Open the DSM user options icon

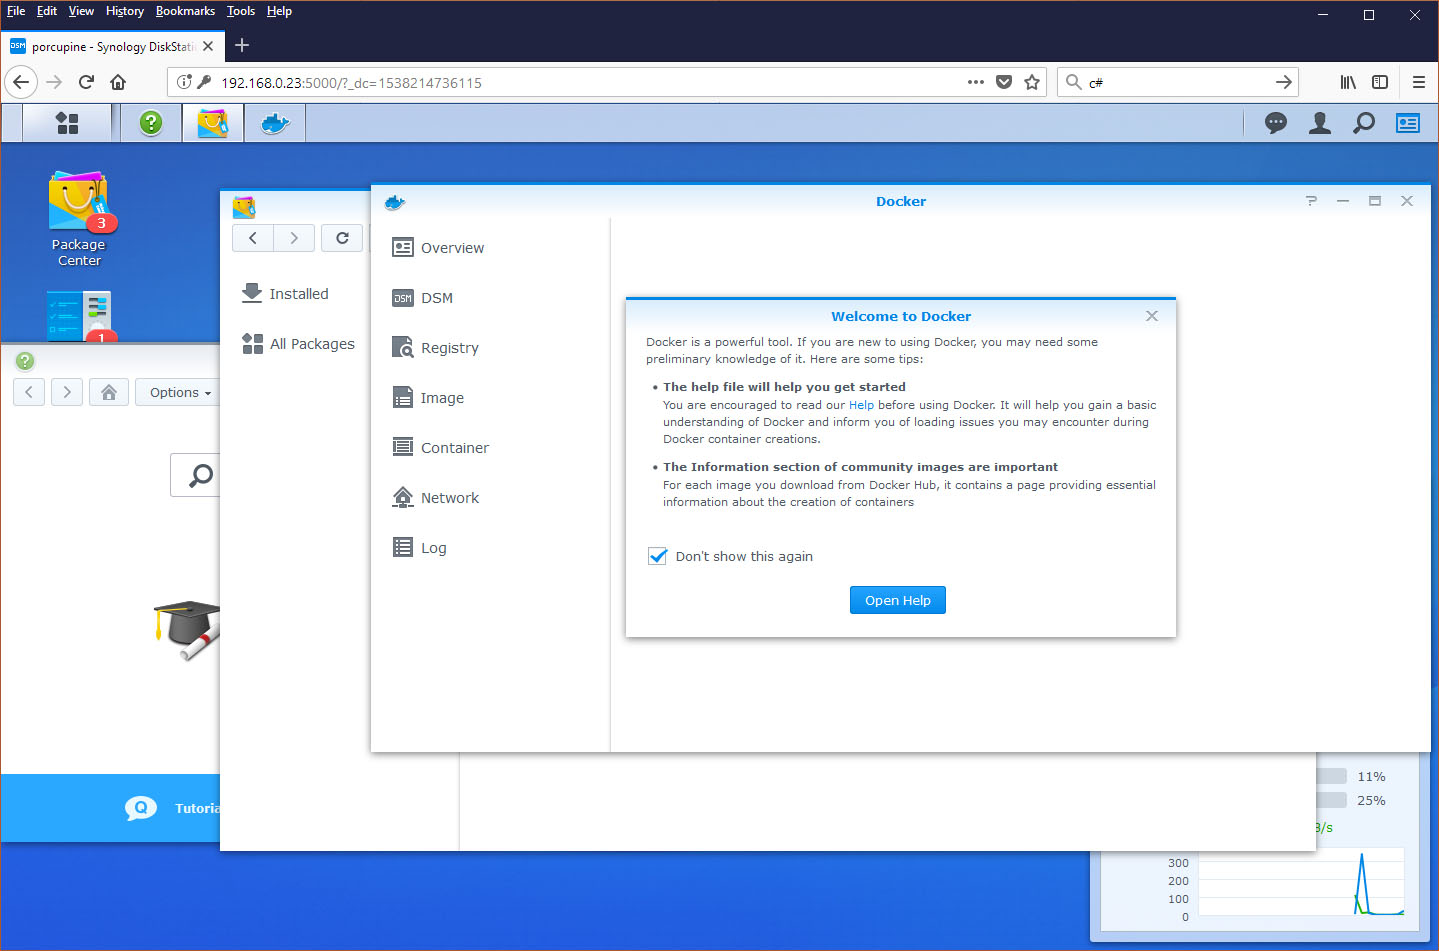pos(1320,123)
